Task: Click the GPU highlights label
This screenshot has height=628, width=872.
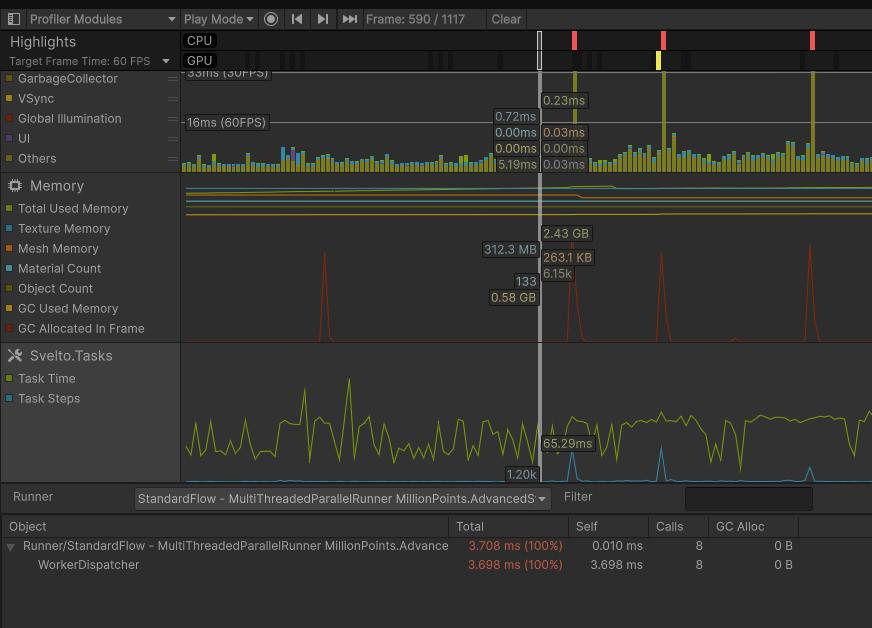Action: coord(199,61)
